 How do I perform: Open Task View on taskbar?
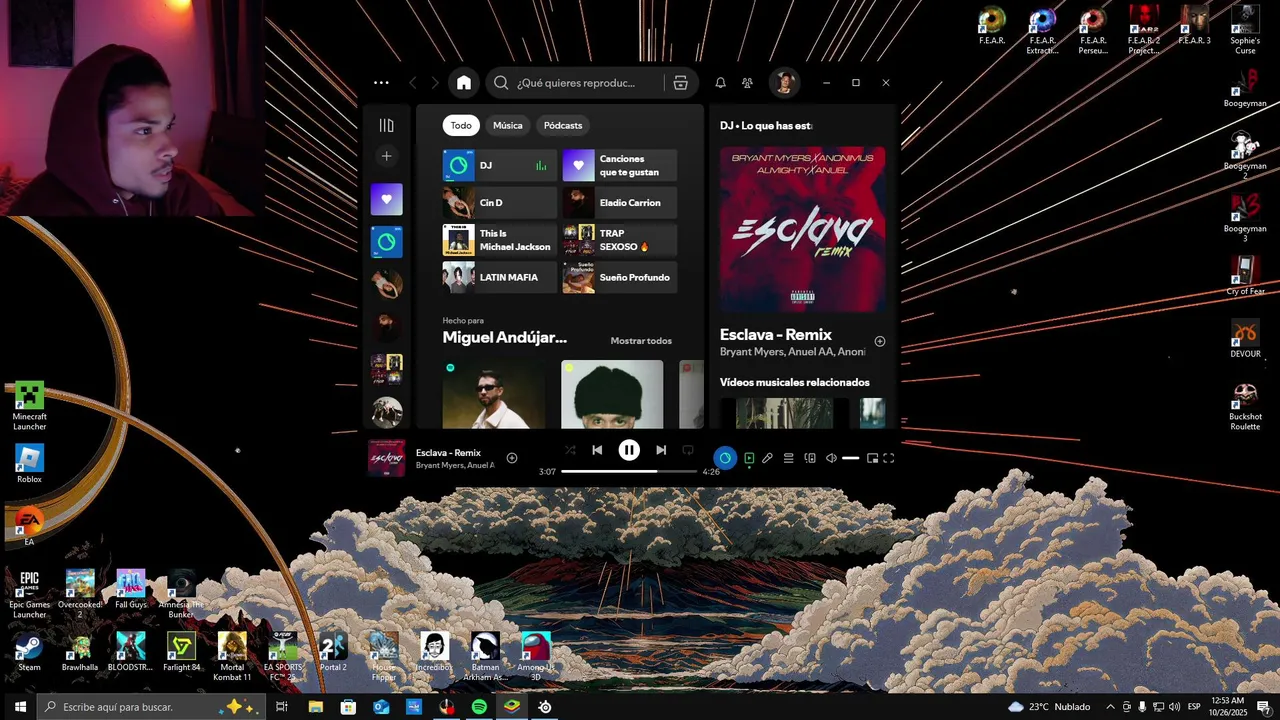pyautogui.click(x=282, y=707)
